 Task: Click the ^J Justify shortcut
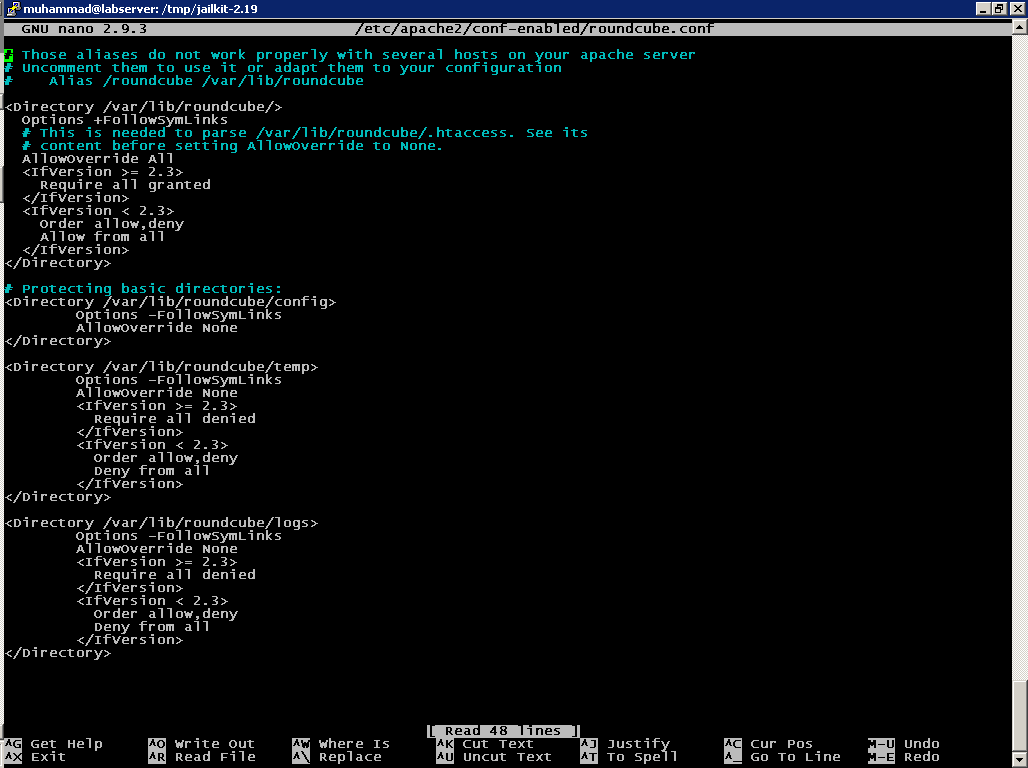(x=625, y=744)
